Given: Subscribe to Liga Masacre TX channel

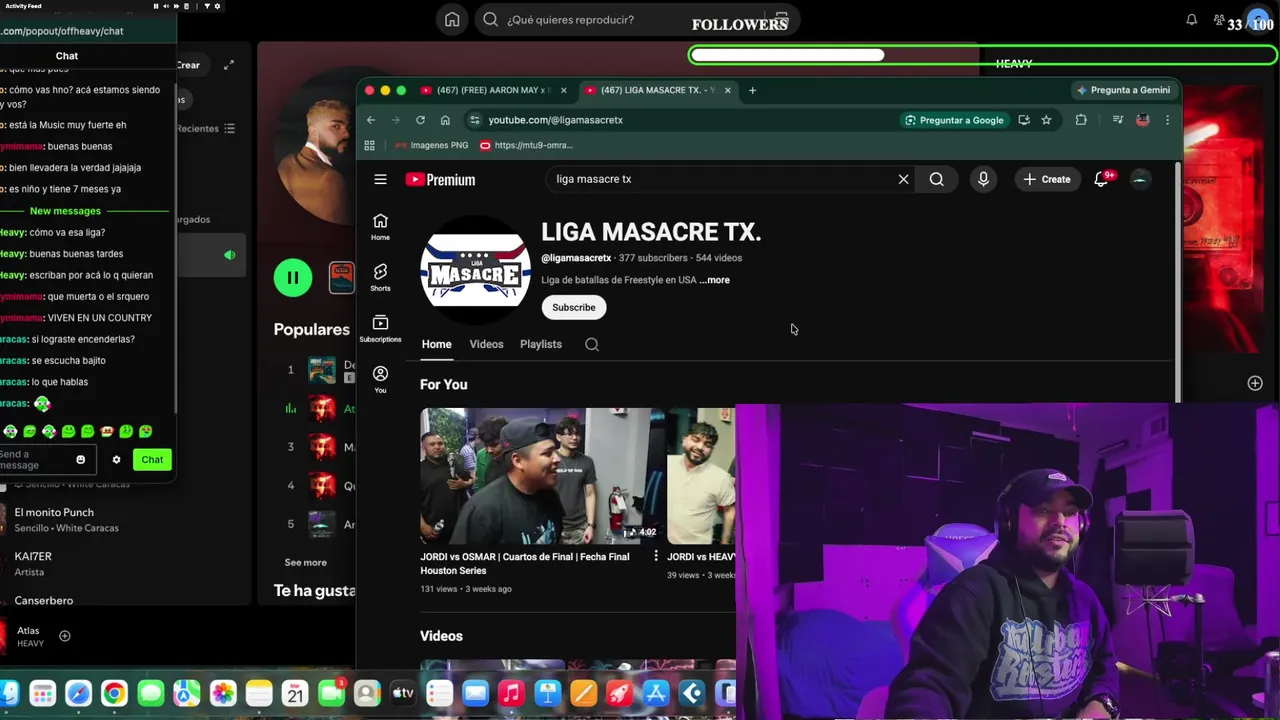Looking at the screenshot, I should [x=574, y=307].
